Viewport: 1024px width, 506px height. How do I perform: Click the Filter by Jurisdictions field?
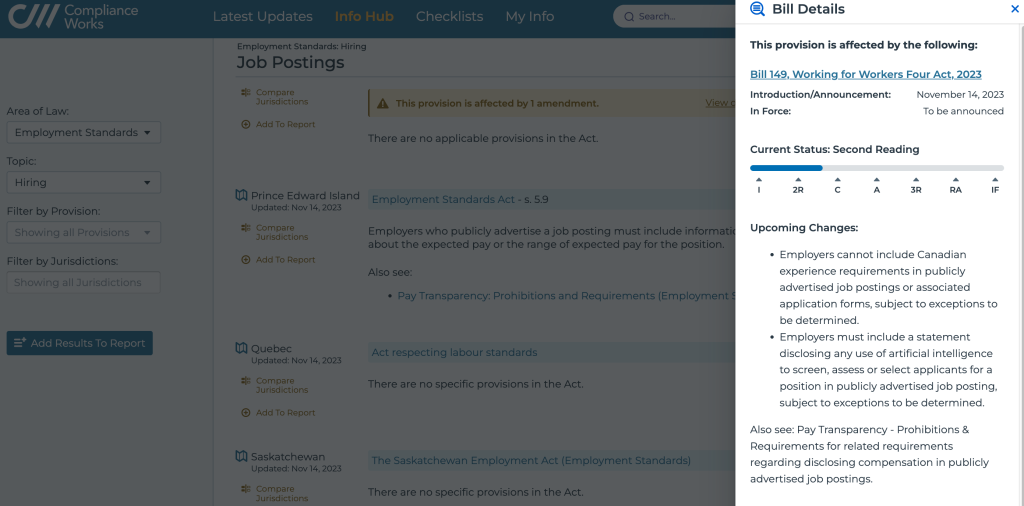coord(83,283)
